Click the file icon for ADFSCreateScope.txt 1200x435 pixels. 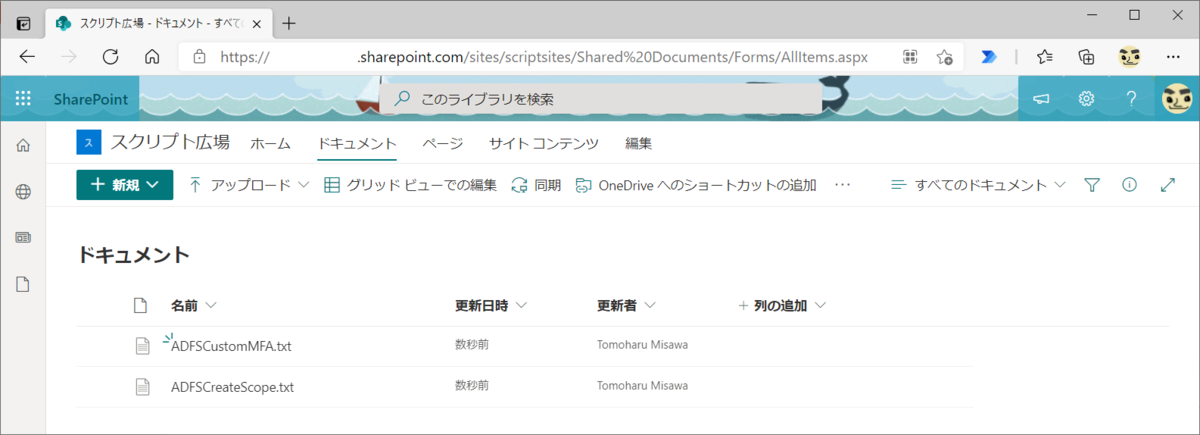coord(142,386)
